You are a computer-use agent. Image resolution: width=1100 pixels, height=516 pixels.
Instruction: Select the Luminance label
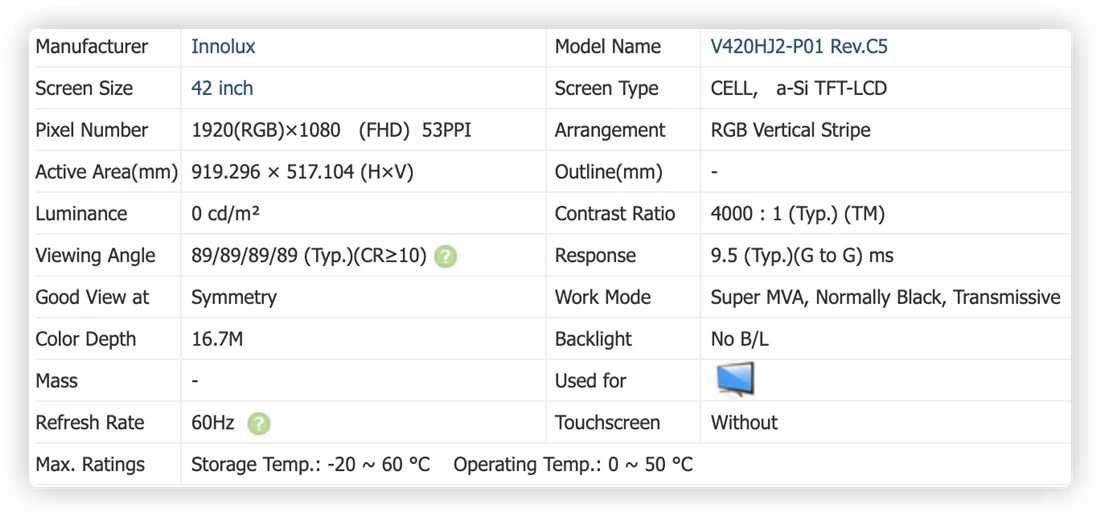(x=81, y=214)
